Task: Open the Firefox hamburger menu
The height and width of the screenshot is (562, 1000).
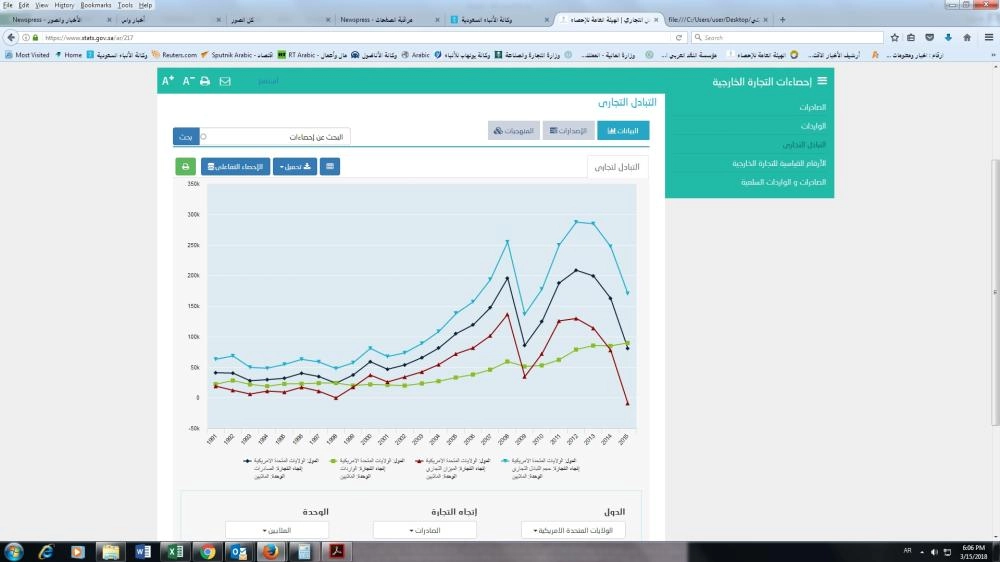Action: 987,37
